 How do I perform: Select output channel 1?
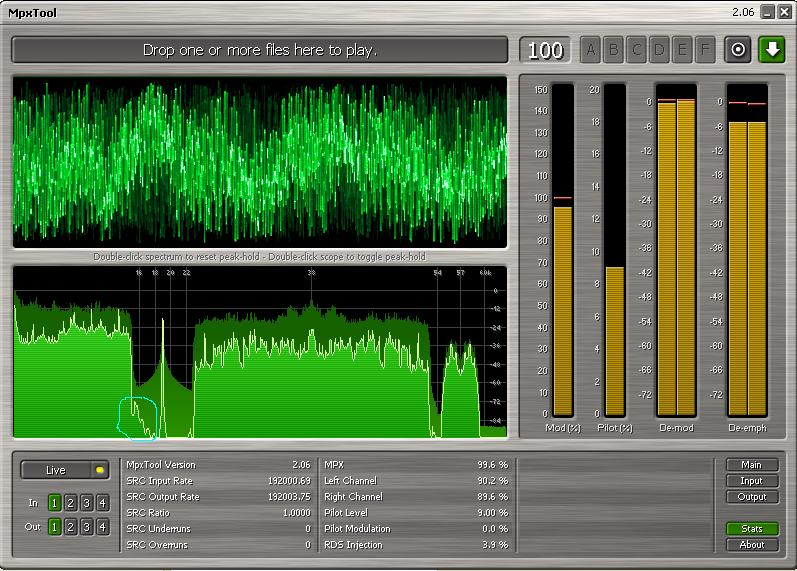pyautogui.click(x=54, y=527)
